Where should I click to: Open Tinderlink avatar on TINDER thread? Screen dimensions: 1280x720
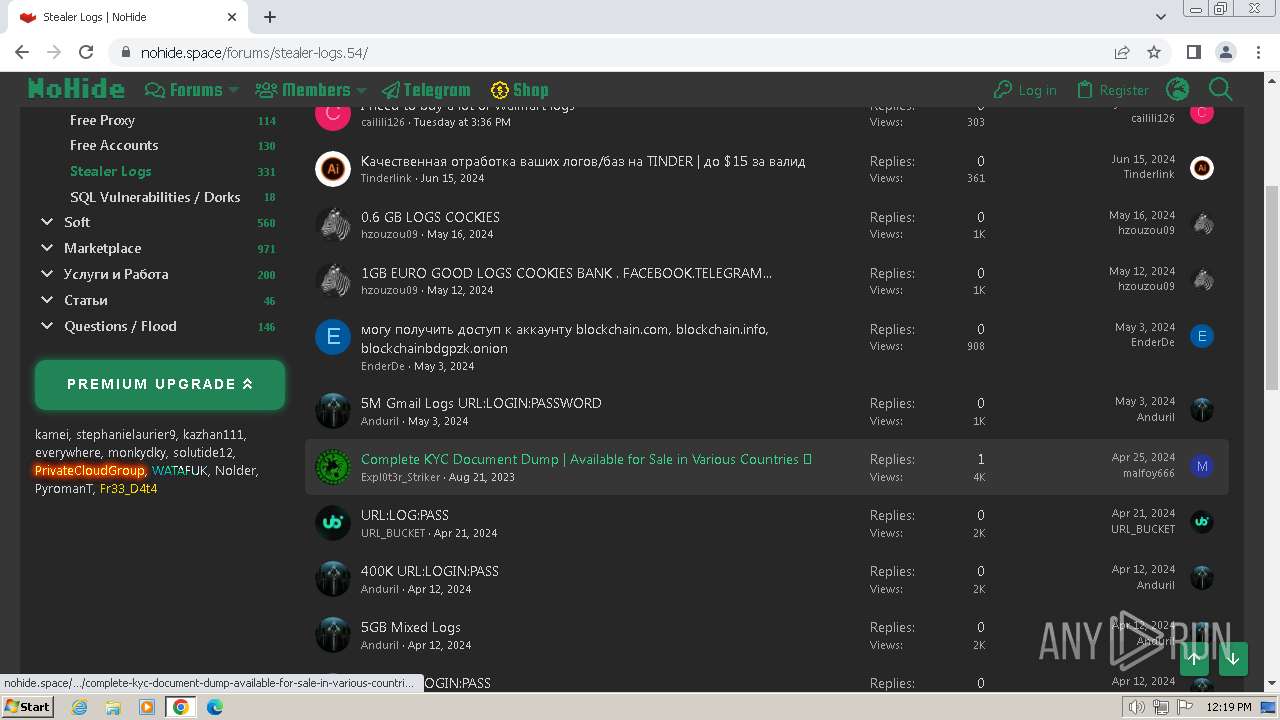333,169
